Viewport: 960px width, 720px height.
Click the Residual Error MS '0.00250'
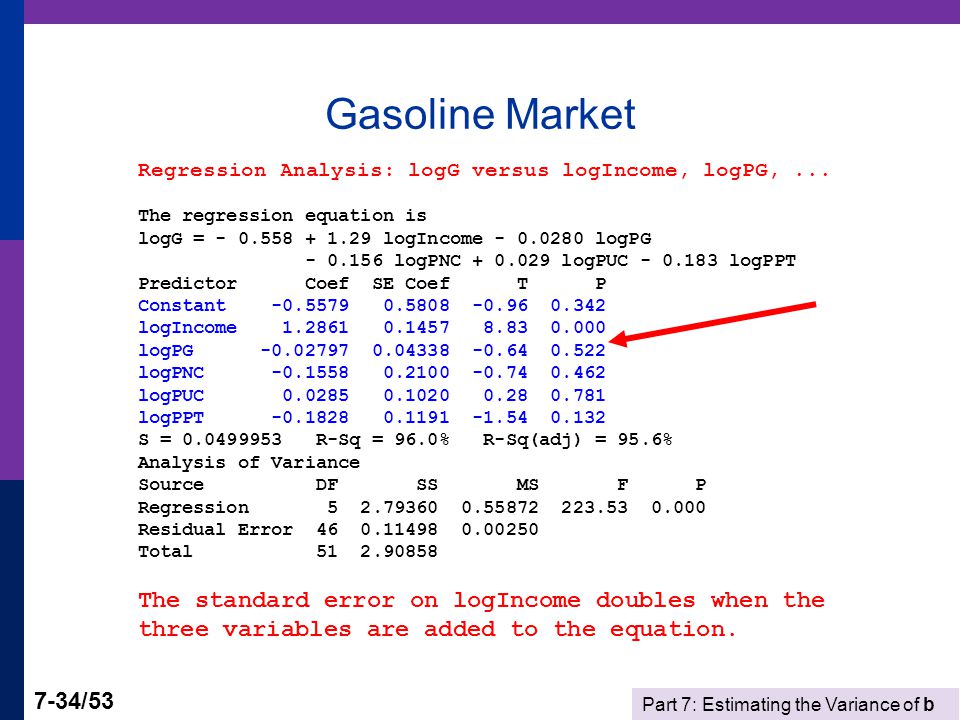[x=500, y=530]
